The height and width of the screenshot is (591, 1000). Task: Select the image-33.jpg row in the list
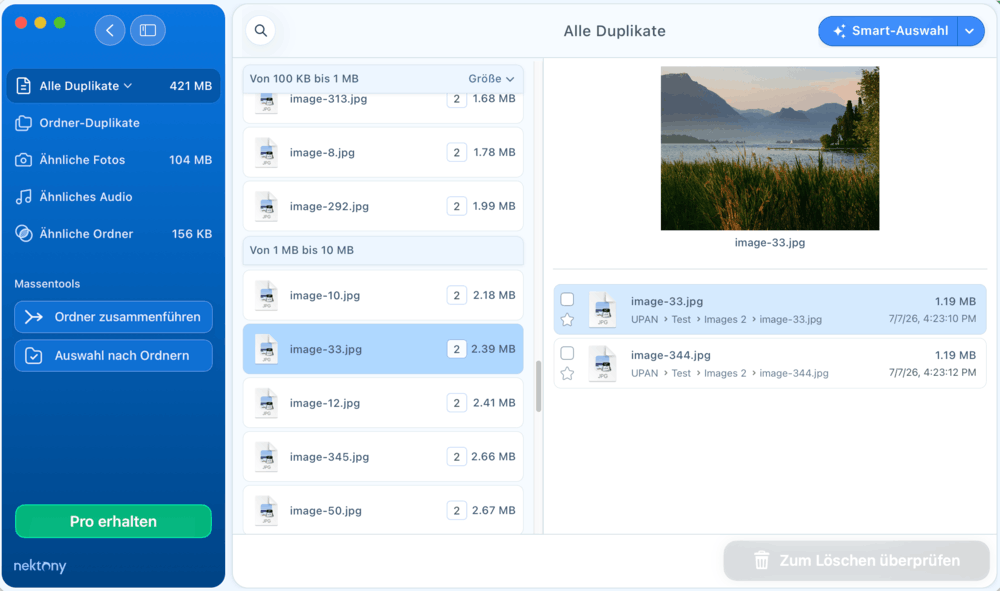pyautogui.click(x=383, y=349)
